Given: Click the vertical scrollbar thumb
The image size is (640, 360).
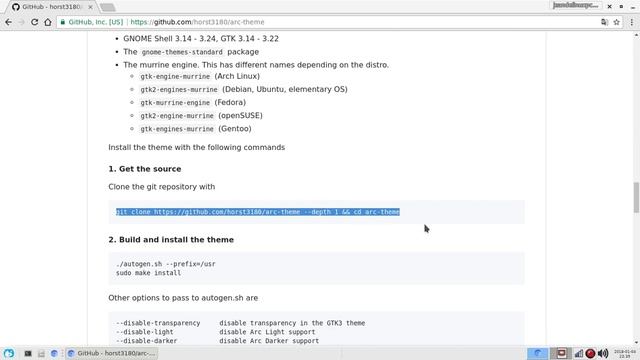Looking at the screenshot, I should [636, 198].
